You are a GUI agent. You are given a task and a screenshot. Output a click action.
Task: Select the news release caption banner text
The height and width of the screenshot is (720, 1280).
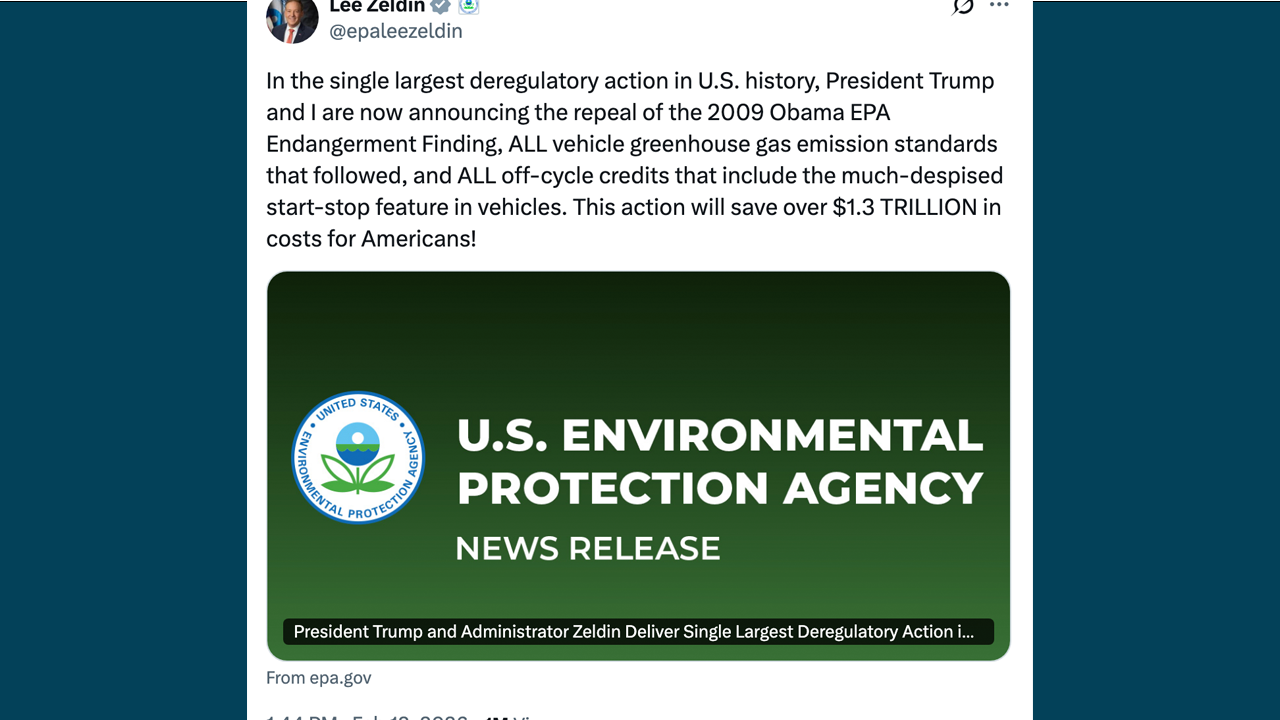tap(638, 631)
